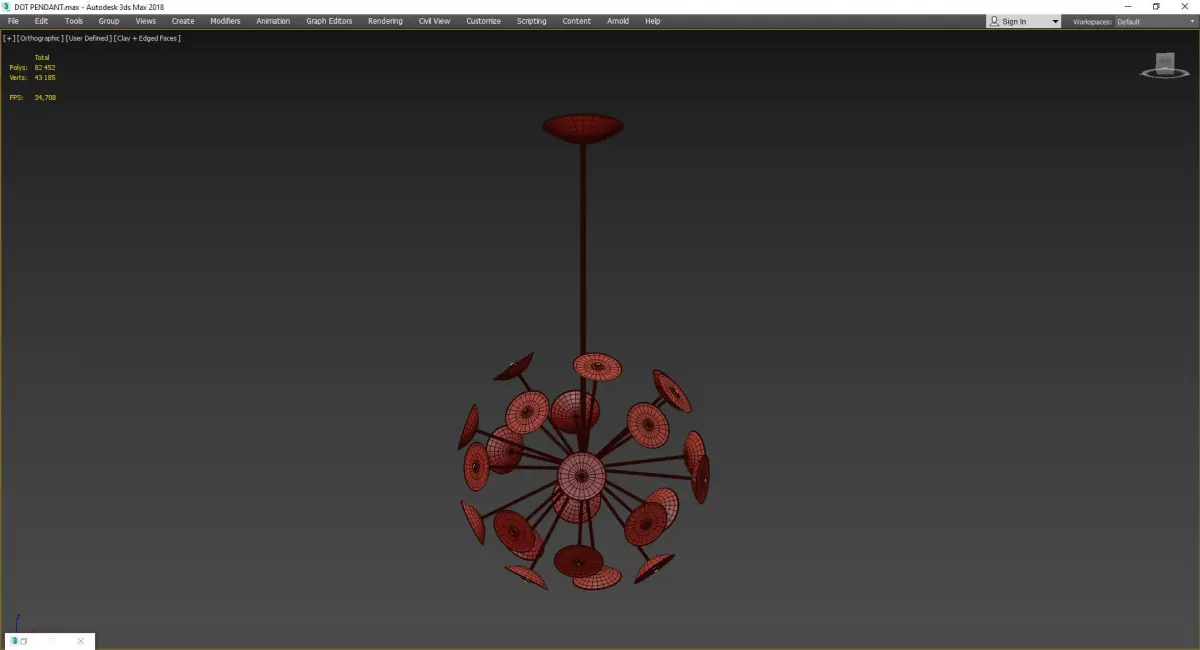
Task: Open the Help menu
Action: [x=652, y=21]
